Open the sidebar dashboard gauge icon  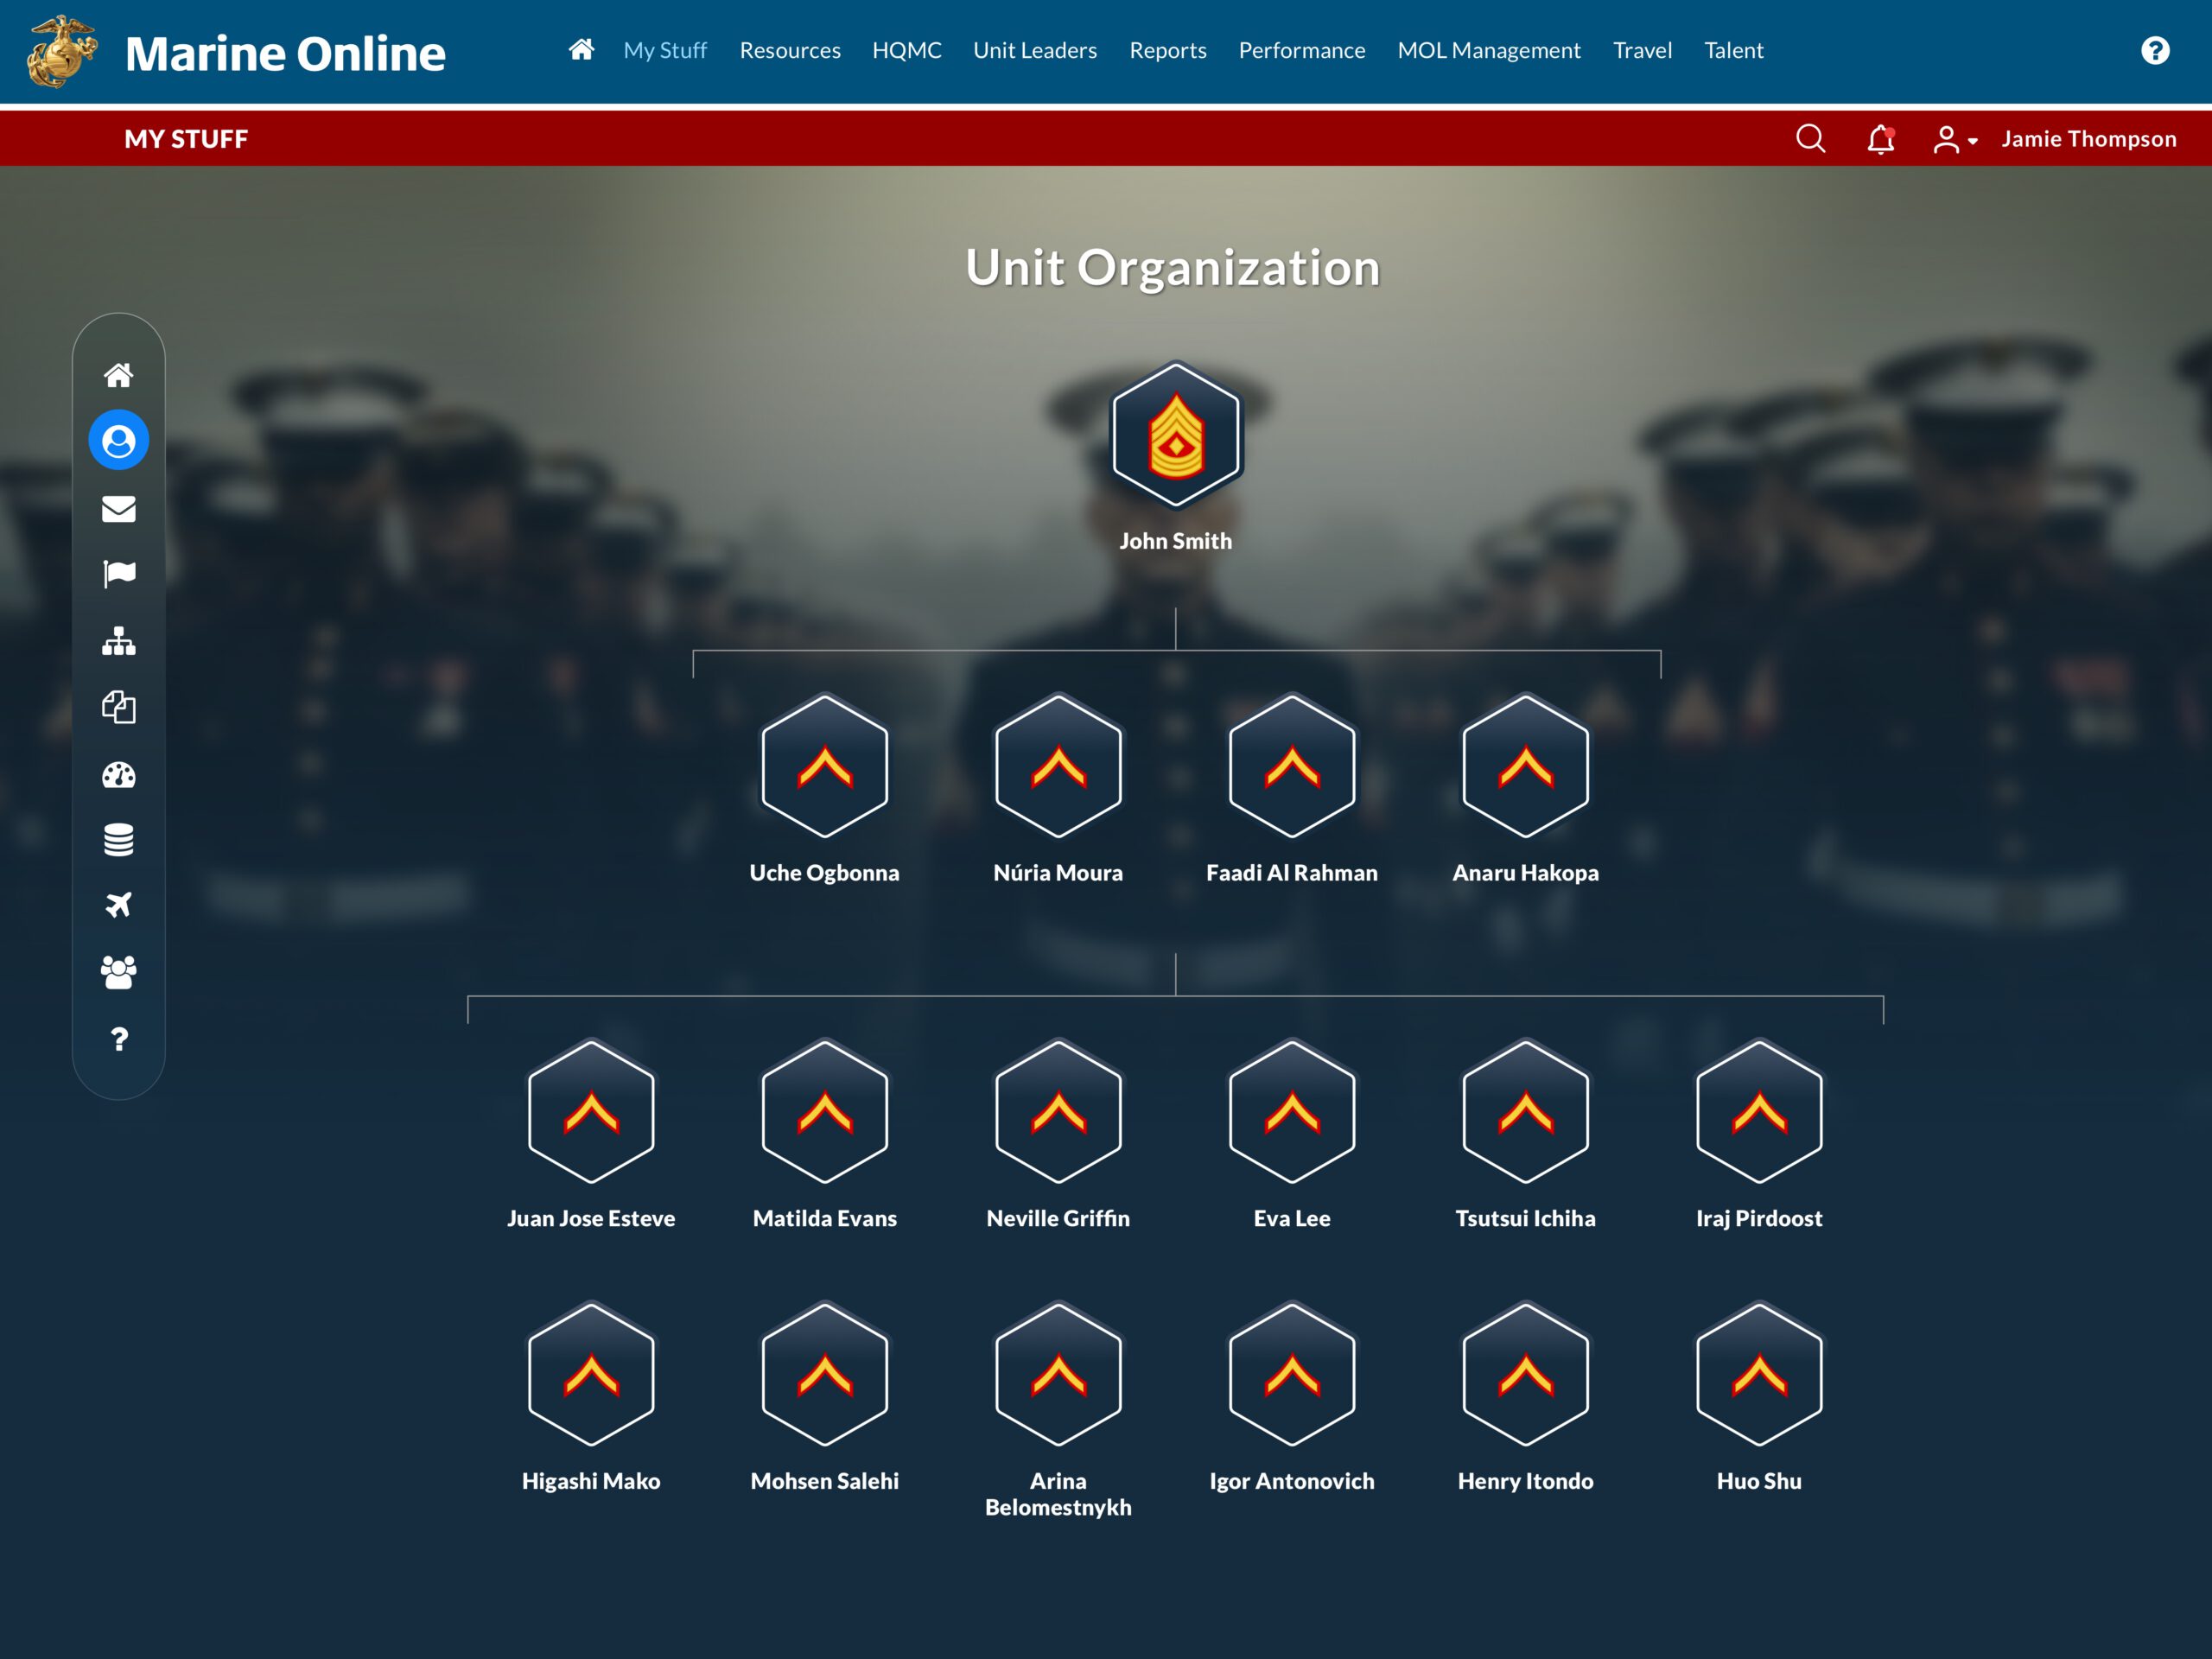[x=119, y=775]
